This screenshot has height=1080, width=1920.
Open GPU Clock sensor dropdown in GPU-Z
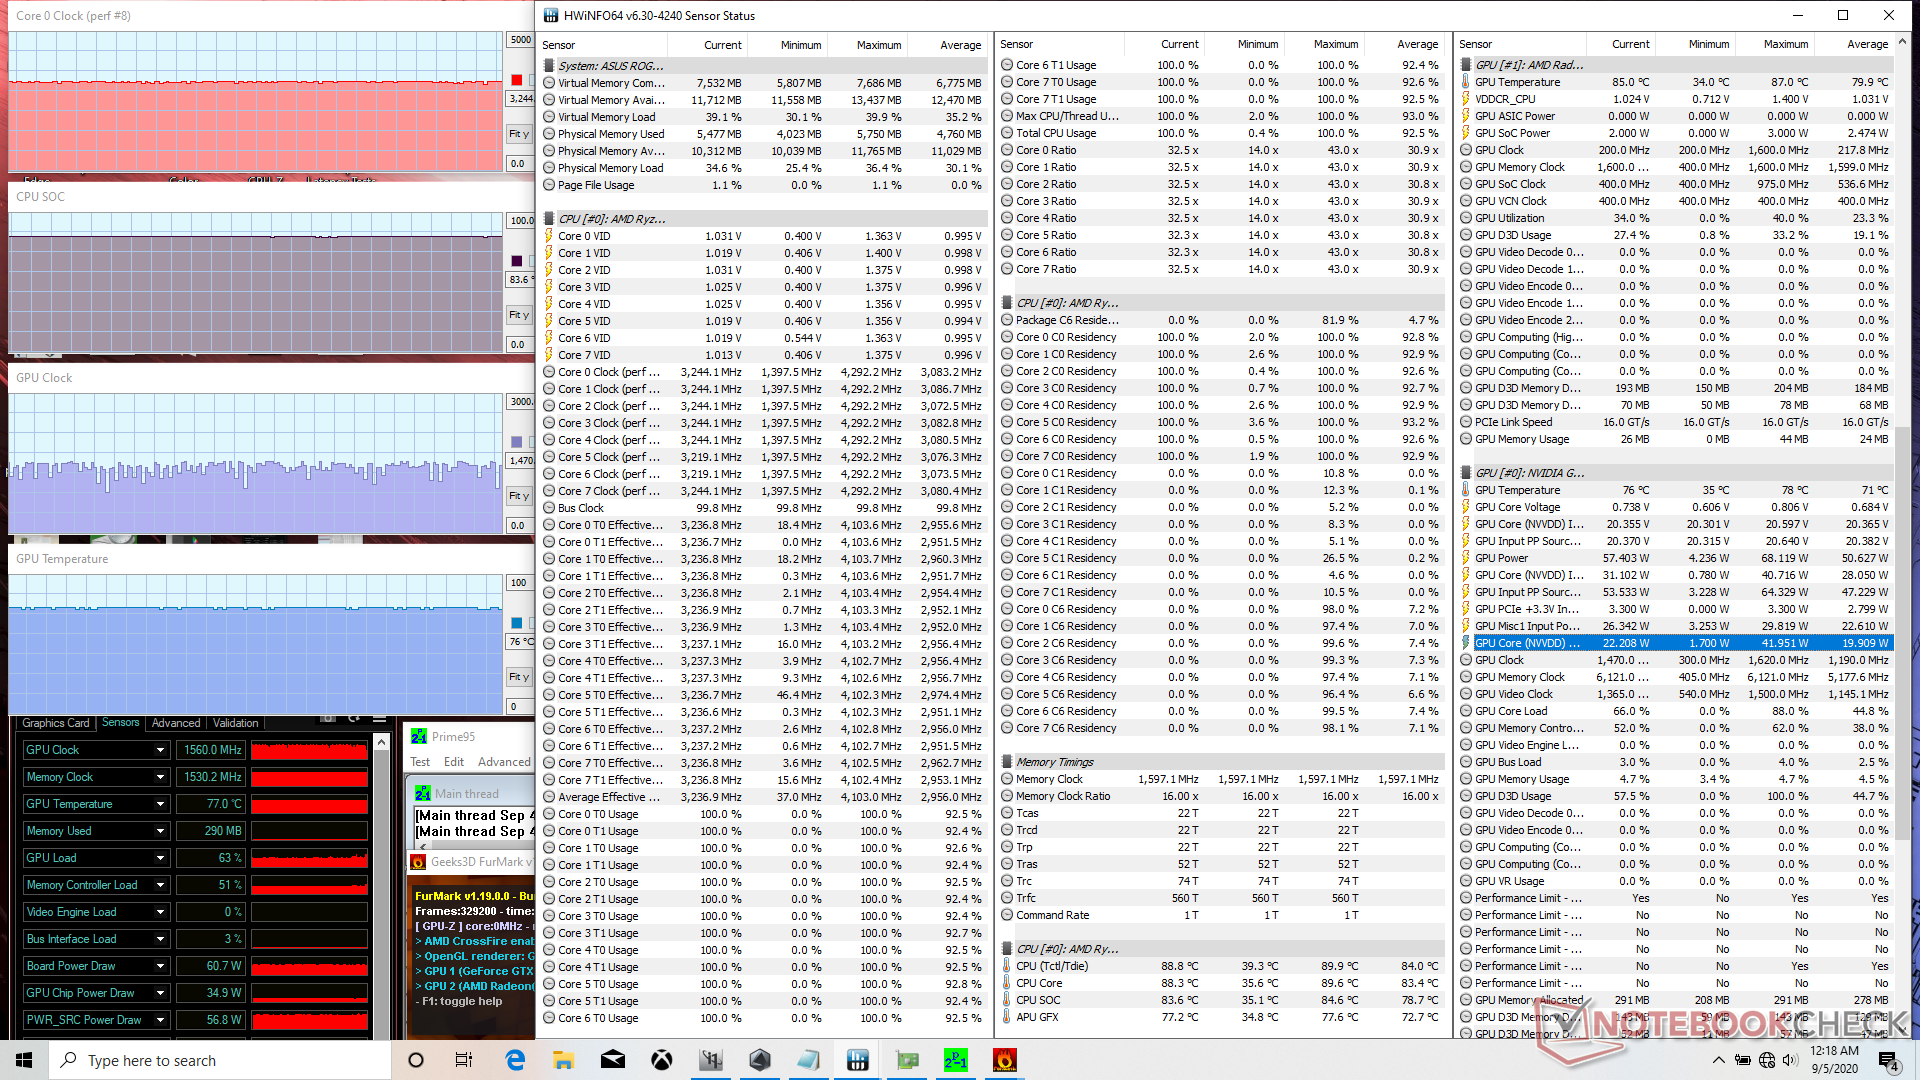160,750
